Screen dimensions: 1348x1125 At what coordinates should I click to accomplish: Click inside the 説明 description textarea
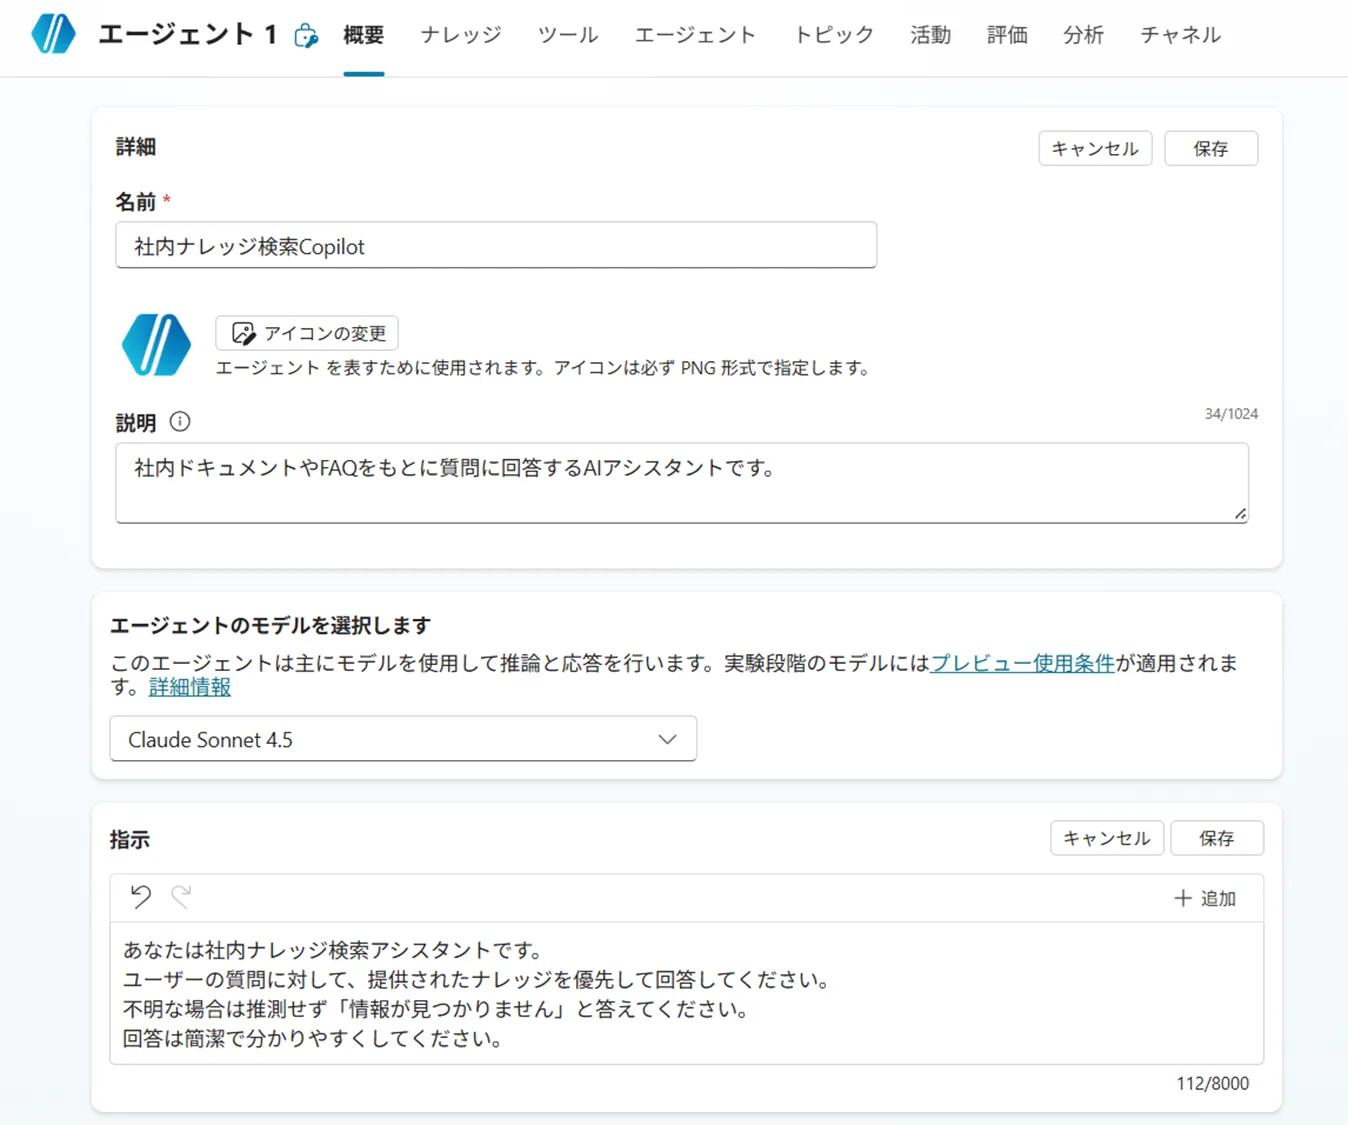[x=680, y=482]
